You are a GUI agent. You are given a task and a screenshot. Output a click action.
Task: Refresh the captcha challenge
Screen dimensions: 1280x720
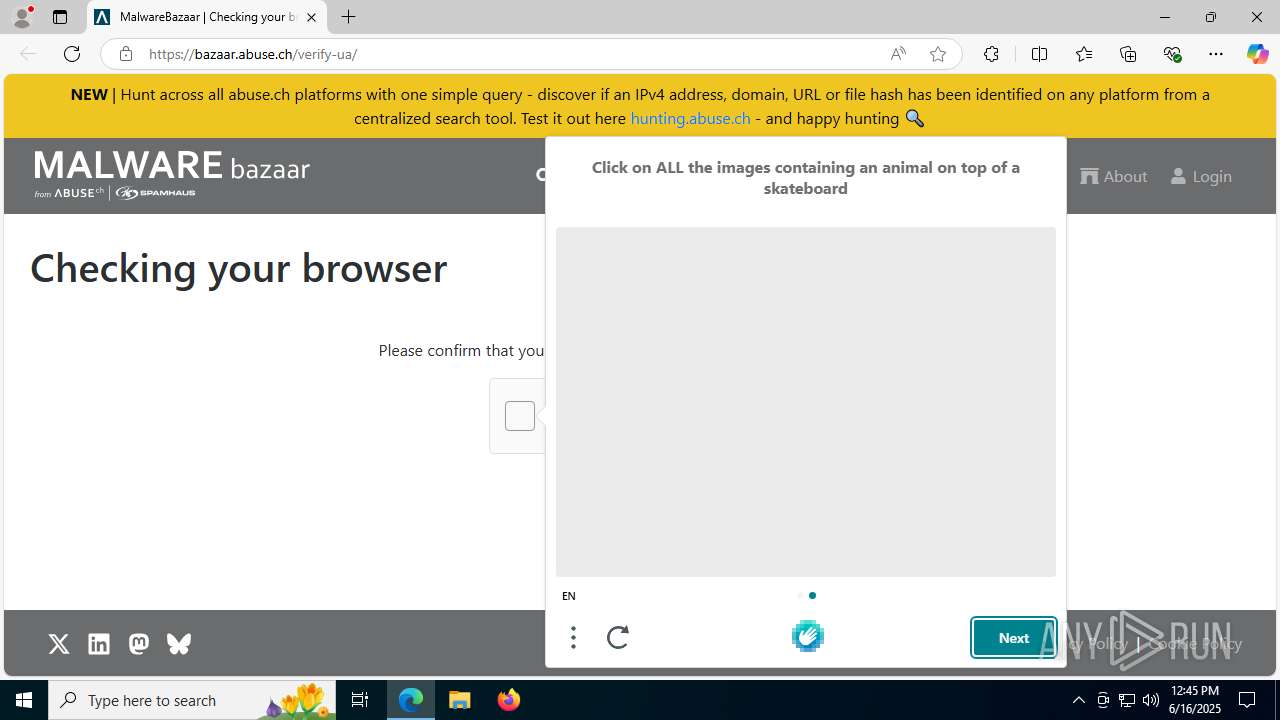point(618,637)
